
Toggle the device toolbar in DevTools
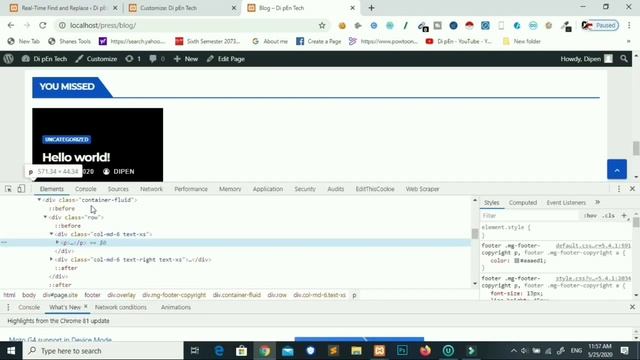coord(21,189)
